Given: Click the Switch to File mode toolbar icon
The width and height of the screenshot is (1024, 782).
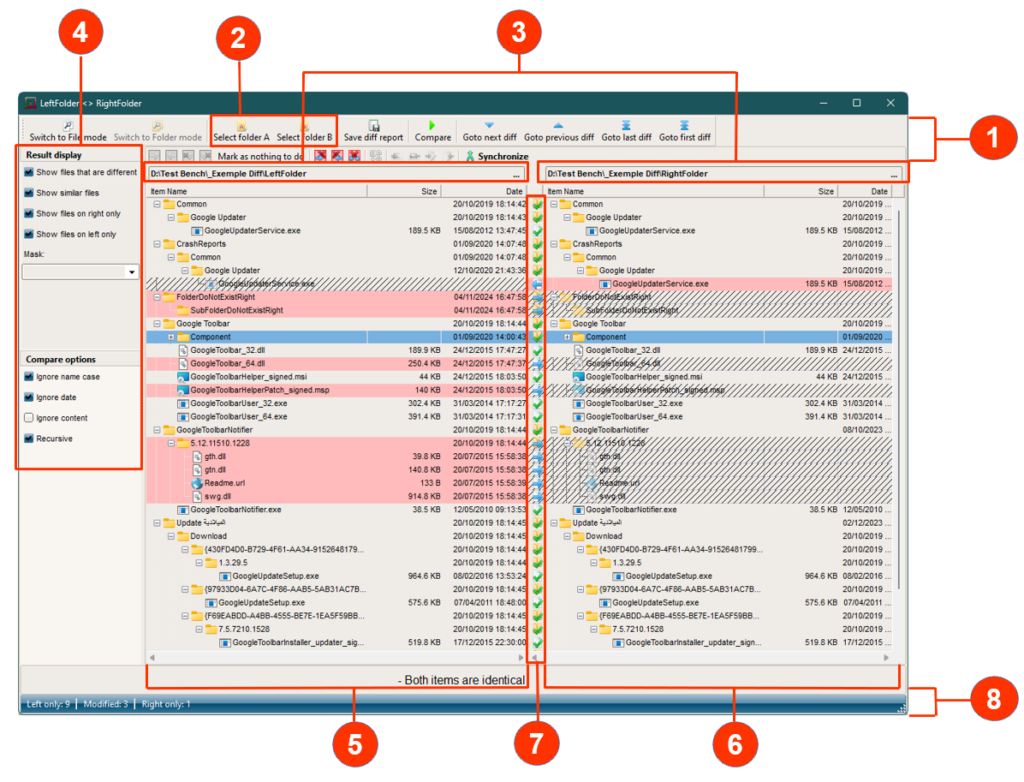Looking at the screenshot, I should (67, 125).
